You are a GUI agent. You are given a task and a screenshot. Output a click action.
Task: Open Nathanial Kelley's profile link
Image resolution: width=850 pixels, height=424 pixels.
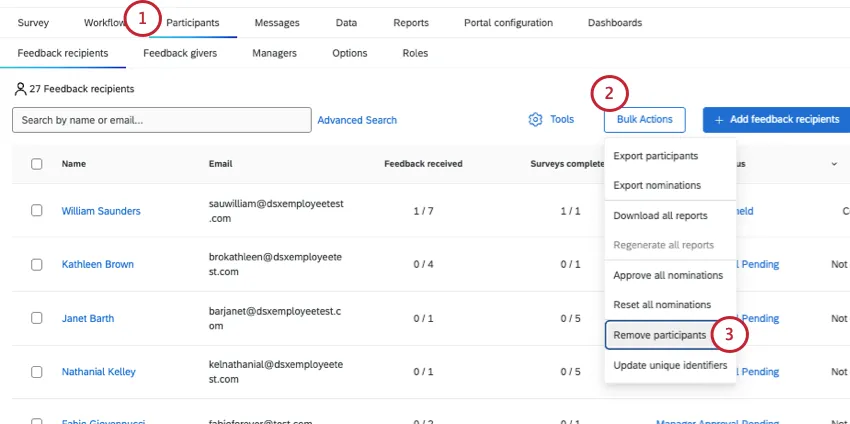99,372
